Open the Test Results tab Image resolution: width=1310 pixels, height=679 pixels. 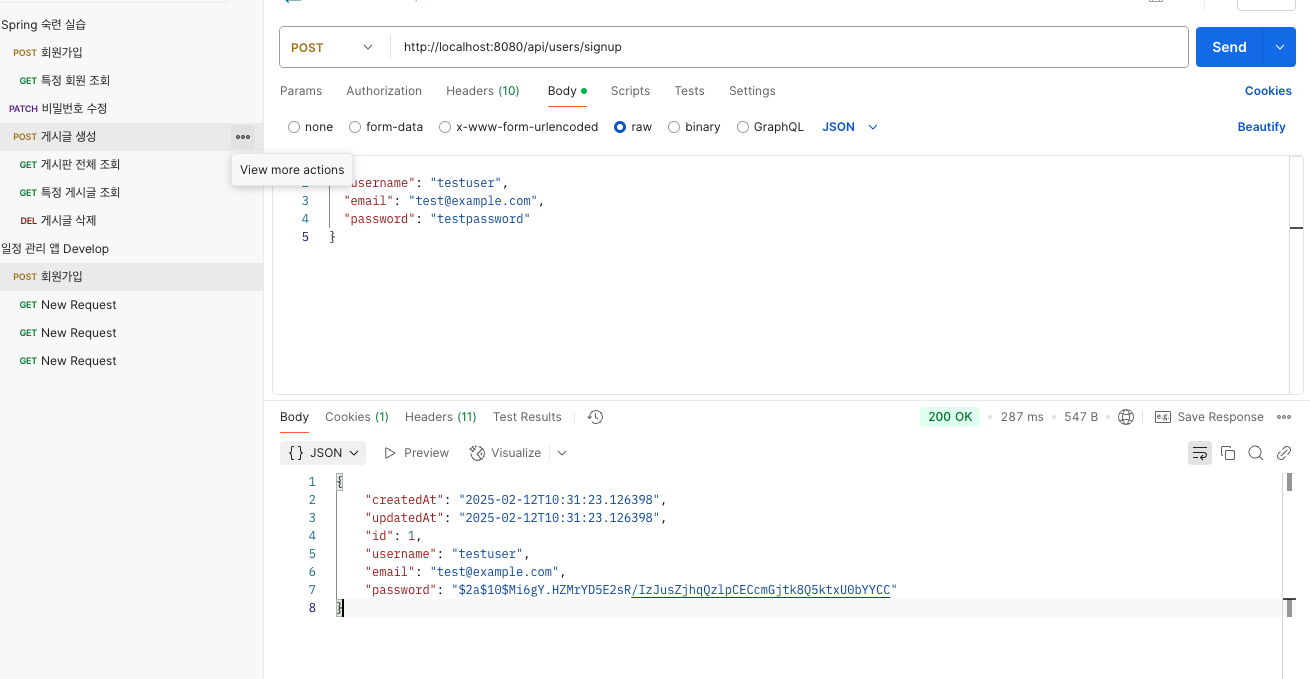[527, 417]
